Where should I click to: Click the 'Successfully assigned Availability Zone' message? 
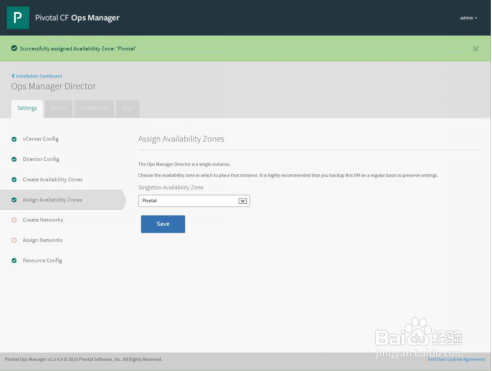click(78, 49)
